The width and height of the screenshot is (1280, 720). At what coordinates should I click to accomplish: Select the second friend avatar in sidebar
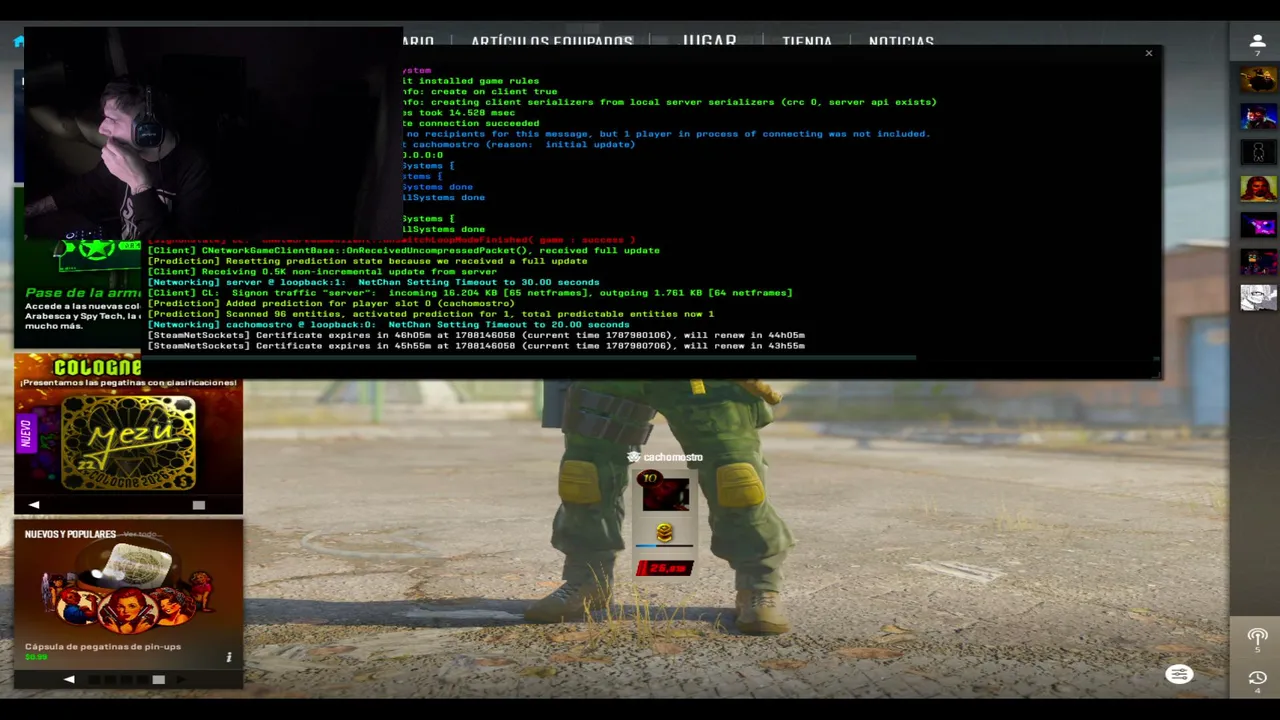pos(1258,116)
